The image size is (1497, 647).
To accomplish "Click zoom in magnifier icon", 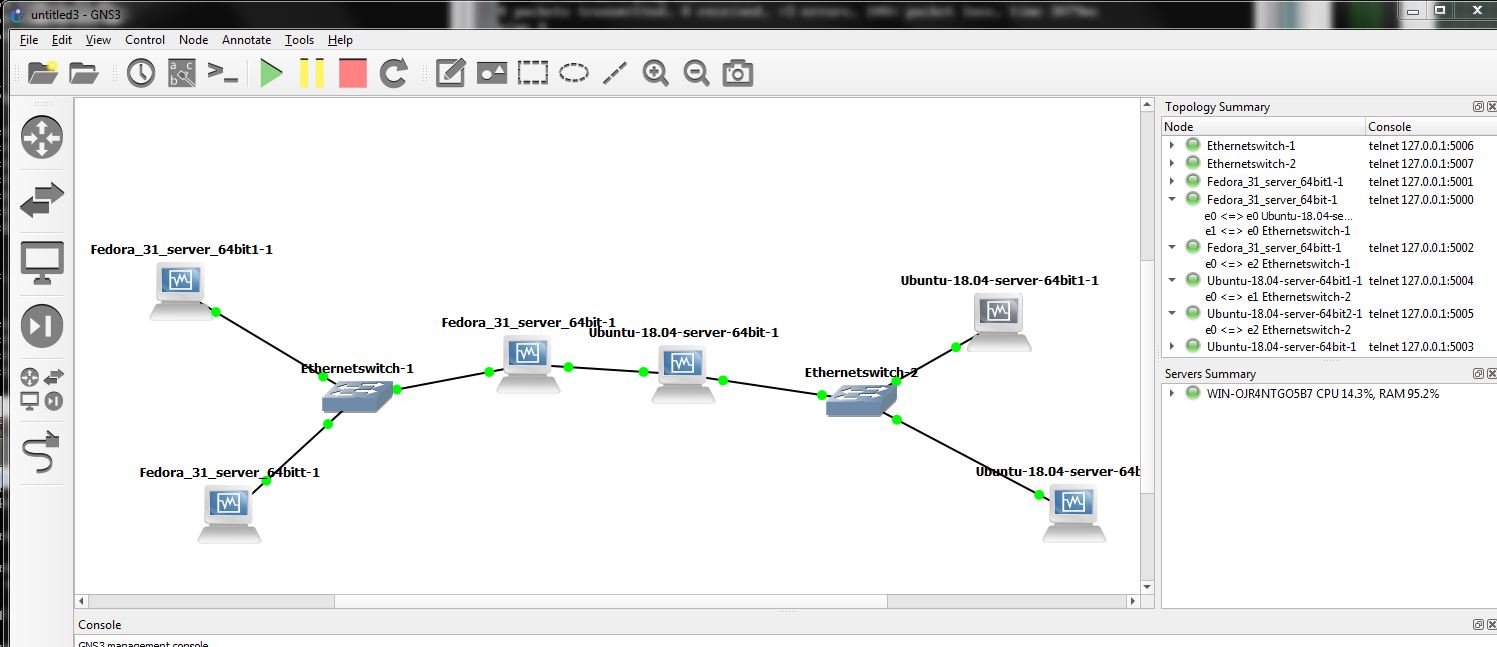I will click(656, 73).
